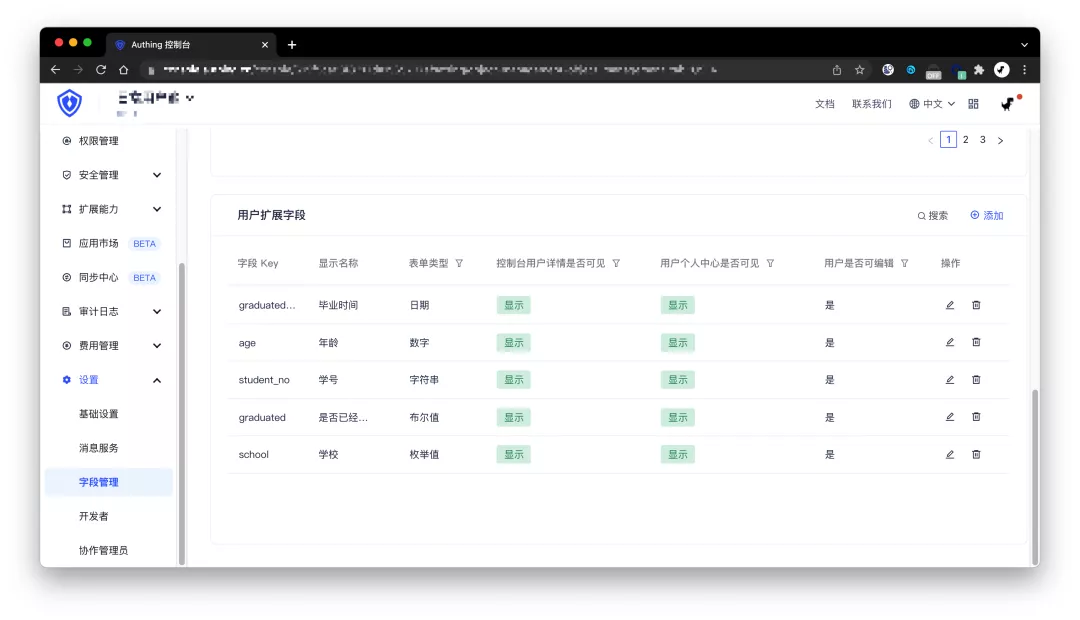Go back in browser history
Image resolution: width=1080 pixels, height=620 pixels.
[x=56, y=70]
